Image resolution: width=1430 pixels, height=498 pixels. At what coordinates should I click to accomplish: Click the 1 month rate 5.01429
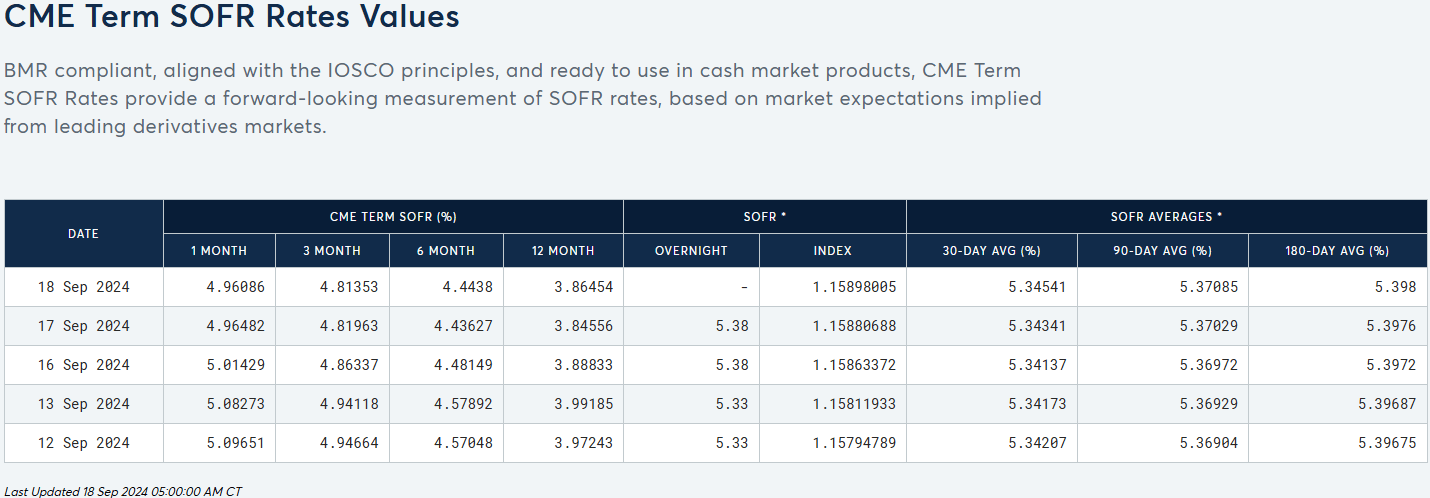[x=235, y=365]
